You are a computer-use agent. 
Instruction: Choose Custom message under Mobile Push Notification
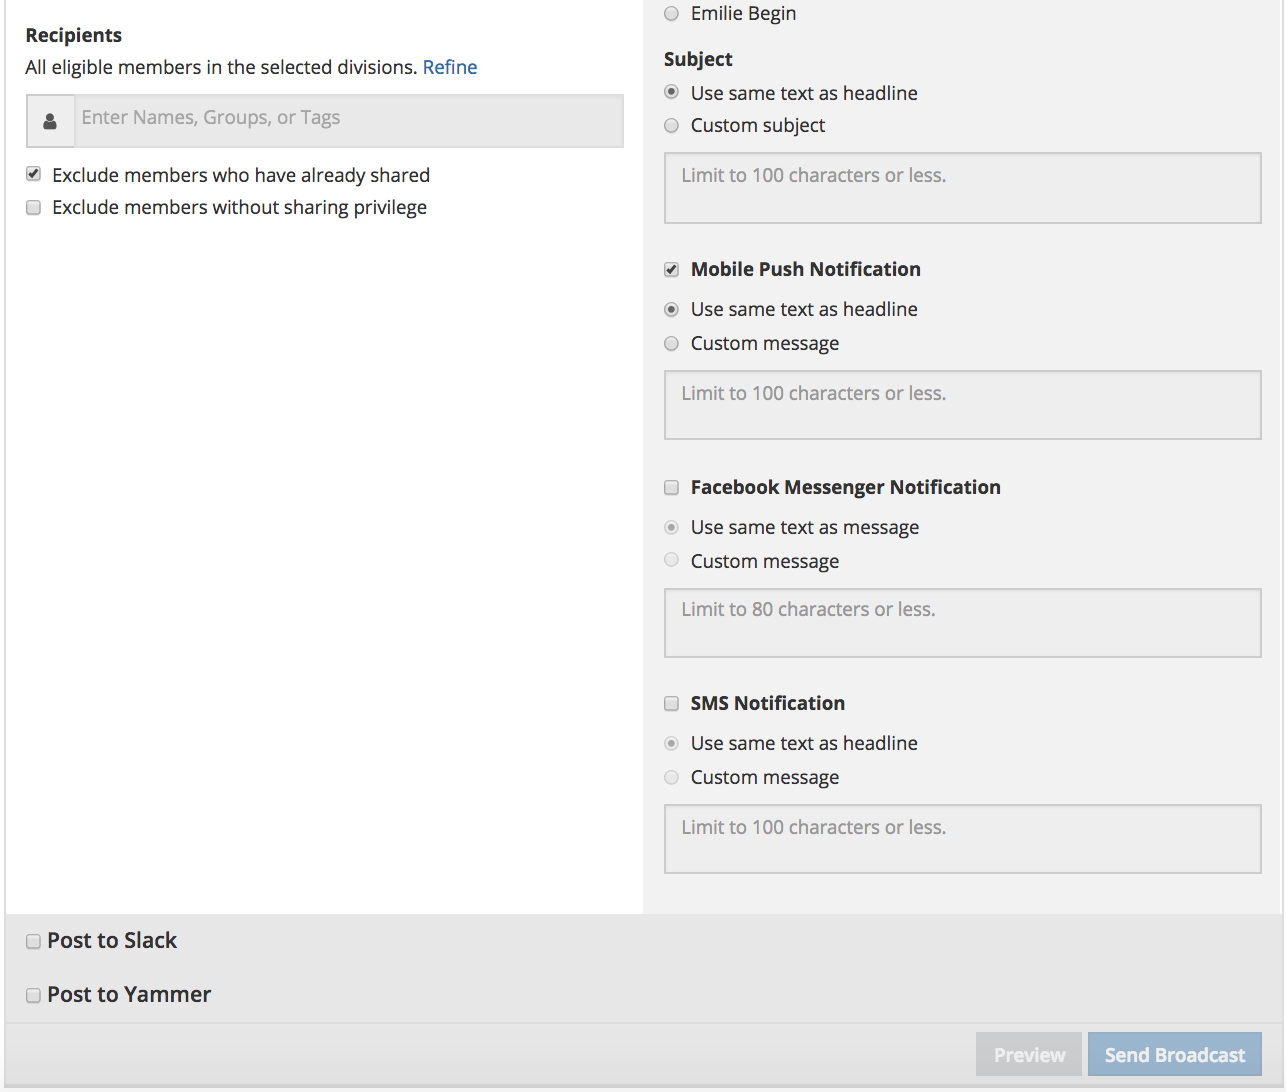coord(672,344)
